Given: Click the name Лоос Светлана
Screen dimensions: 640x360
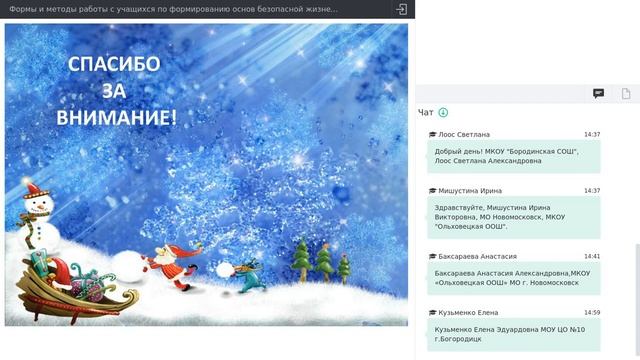Looking at the screenshot, I should 464,134.
